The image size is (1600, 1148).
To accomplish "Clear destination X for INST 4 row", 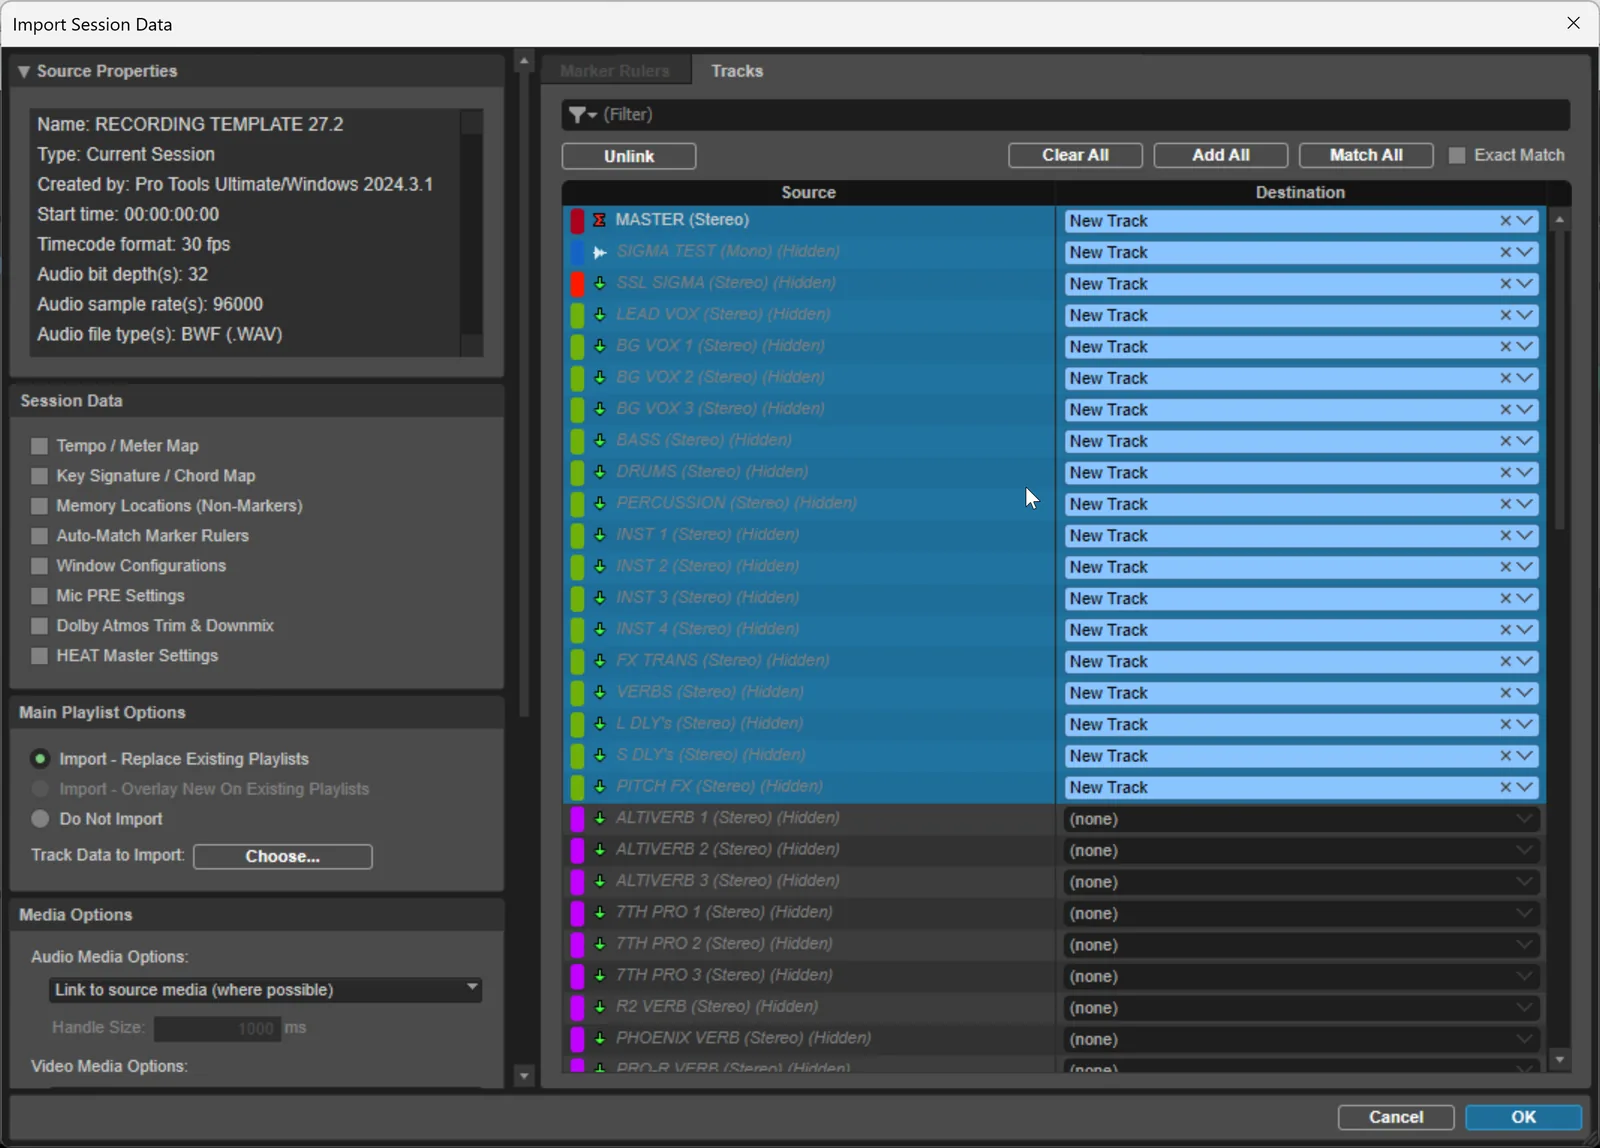I will [x=1505, y=630].
